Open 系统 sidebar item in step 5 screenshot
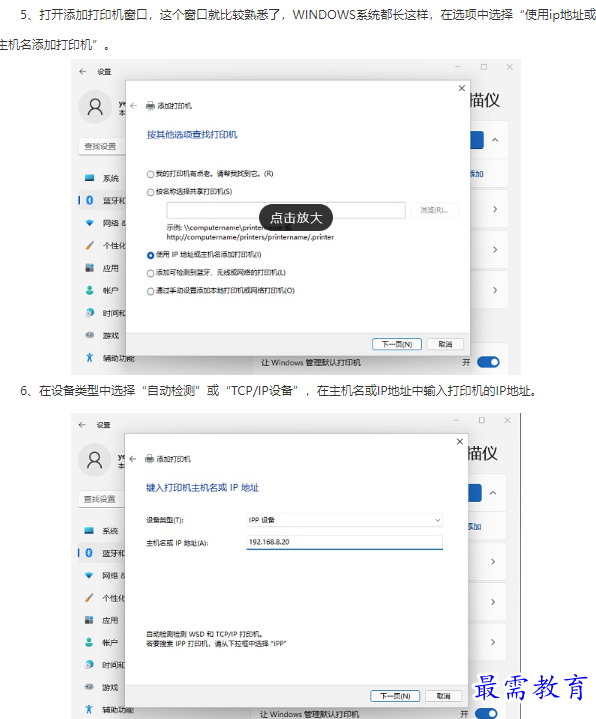596x719 pixels. click(102, 178)
